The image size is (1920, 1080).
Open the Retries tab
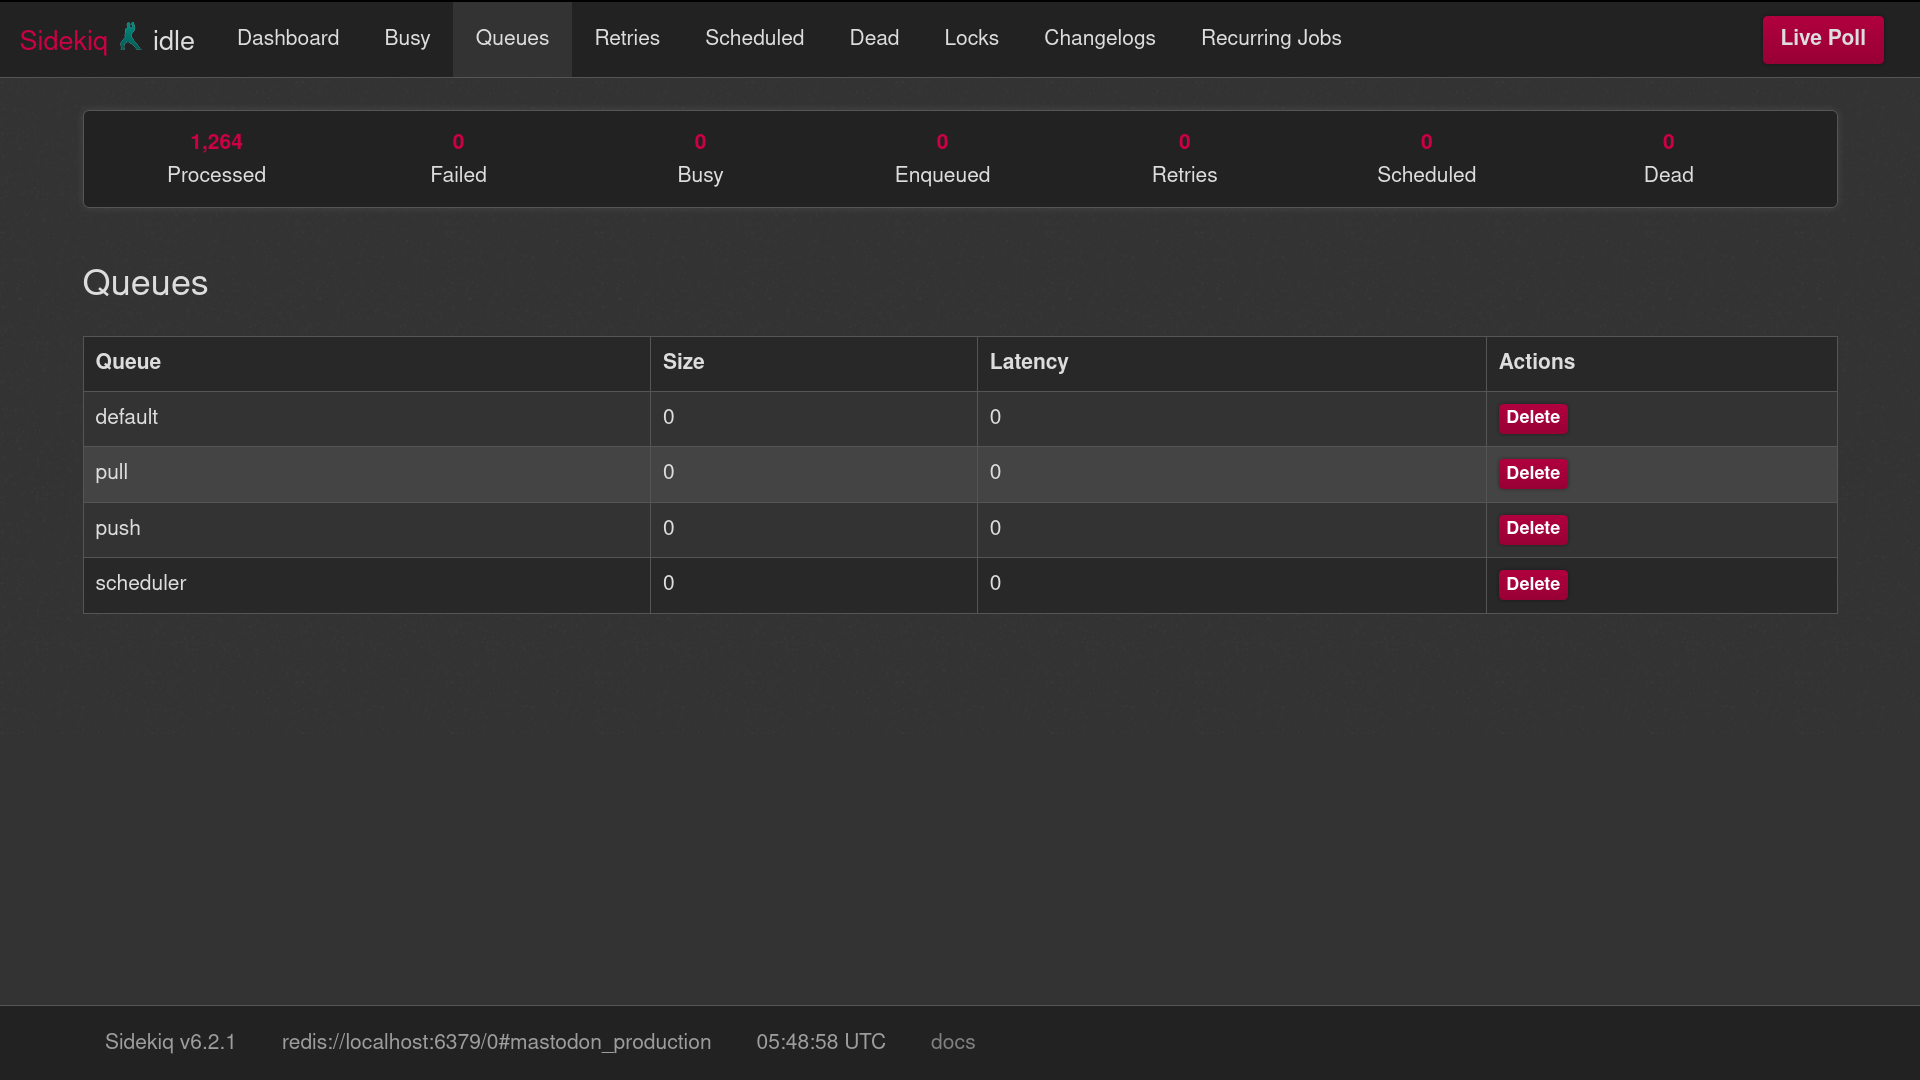(x=627, y=38)
